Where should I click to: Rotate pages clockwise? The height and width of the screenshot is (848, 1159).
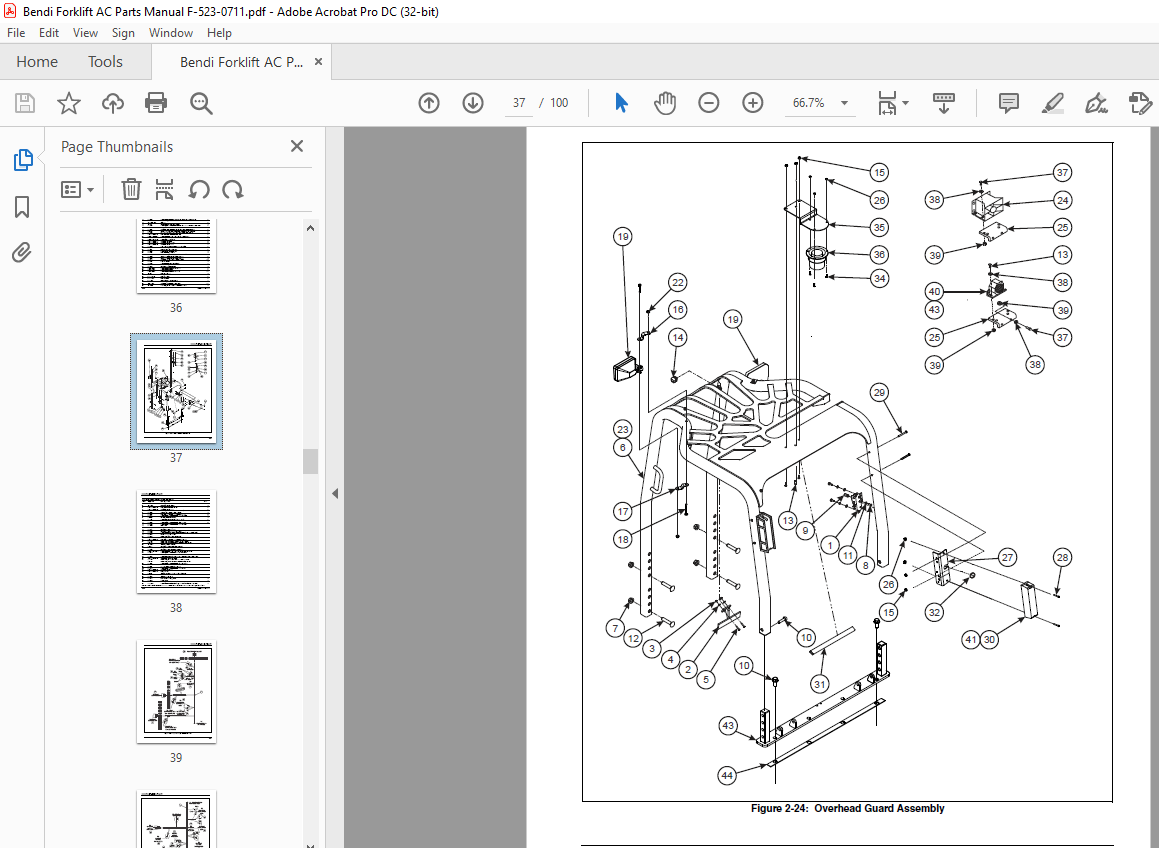point(233,189)
